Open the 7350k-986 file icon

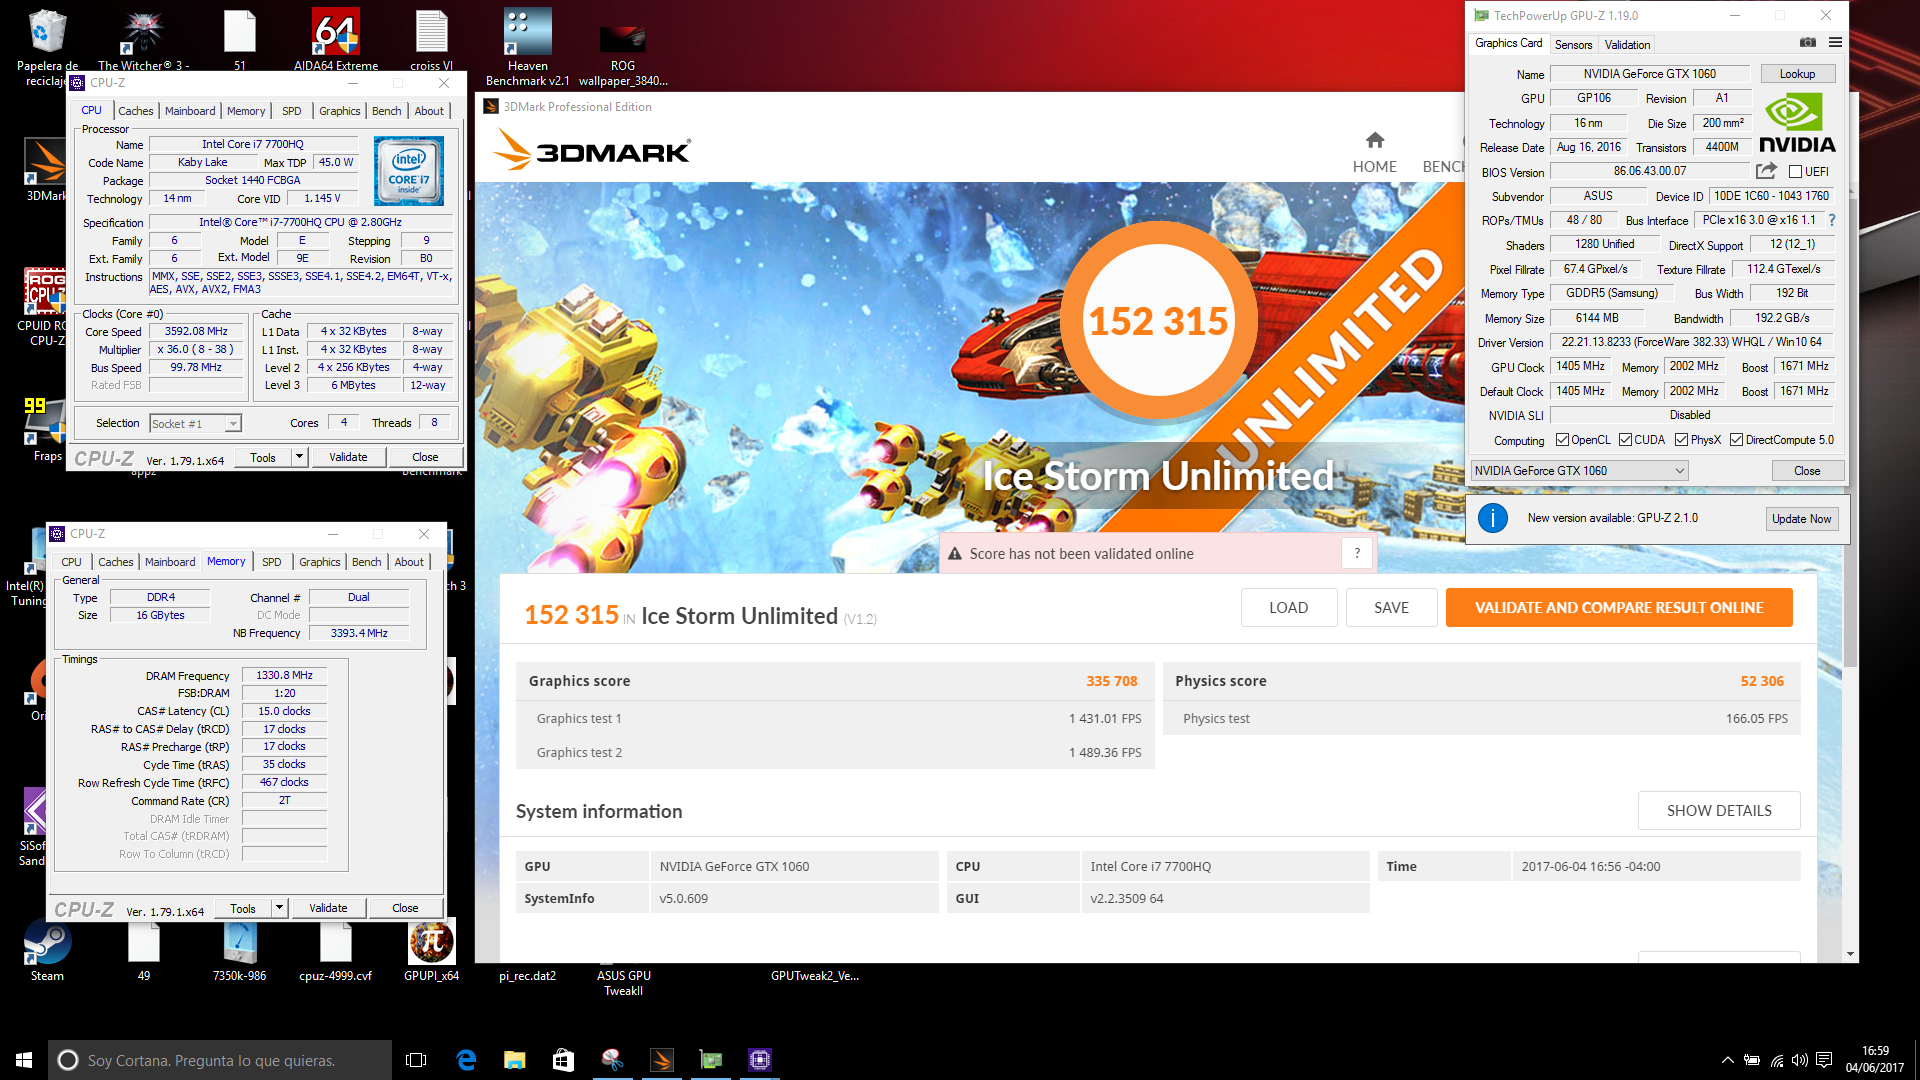click(239, 950)
